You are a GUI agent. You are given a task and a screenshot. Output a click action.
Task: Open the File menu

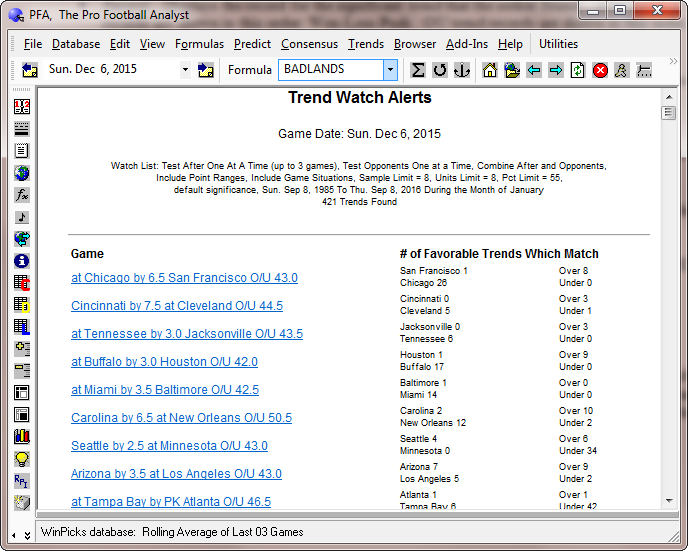pos(33,44)
